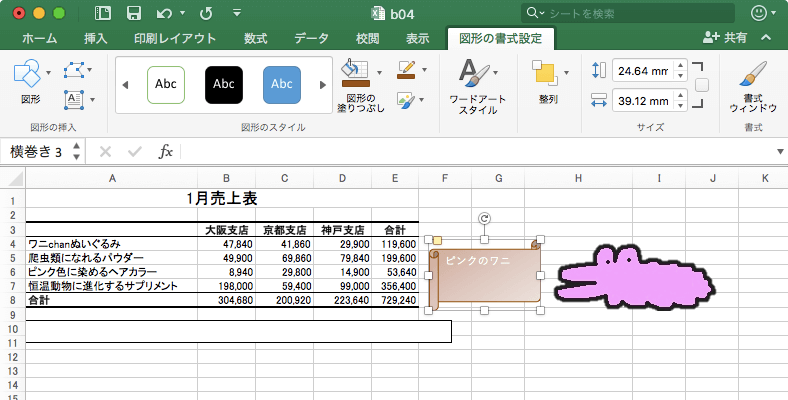Viewport: 788px width, 400px height.
Task: Show previous shape styles with left arrow
Action: pos(125,85)
